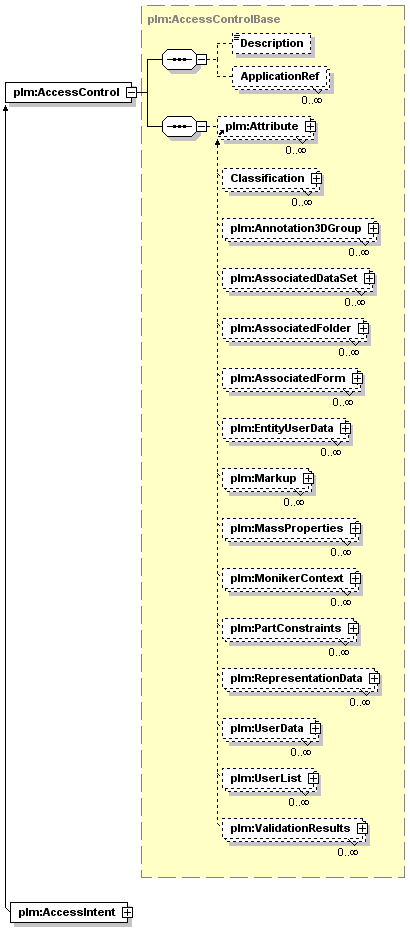Expand plm:Attribute plus box
410x928 pixels.
coord(310,126)
